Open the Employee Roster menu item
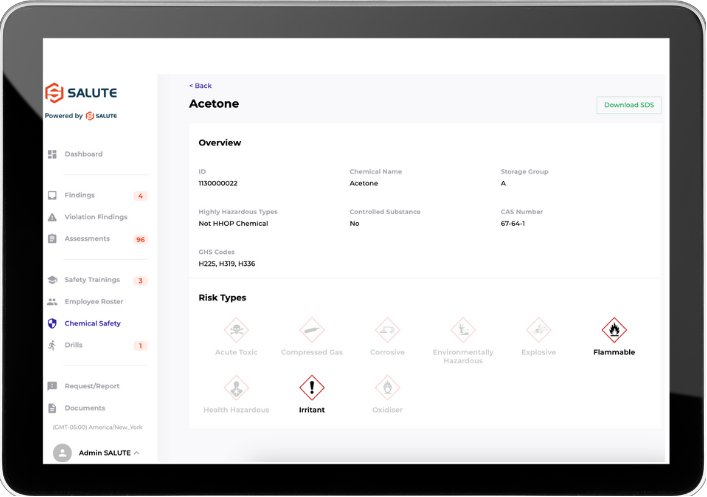Image resolution: width=707 pixels, height=497 pixels. coord(94,301)
